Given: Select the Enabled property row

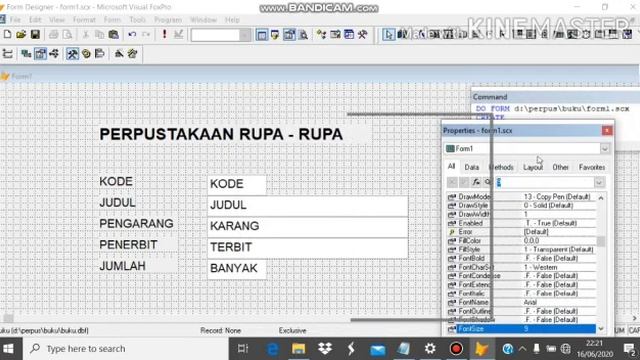Looking at the screenshot, I should [521, 223].
